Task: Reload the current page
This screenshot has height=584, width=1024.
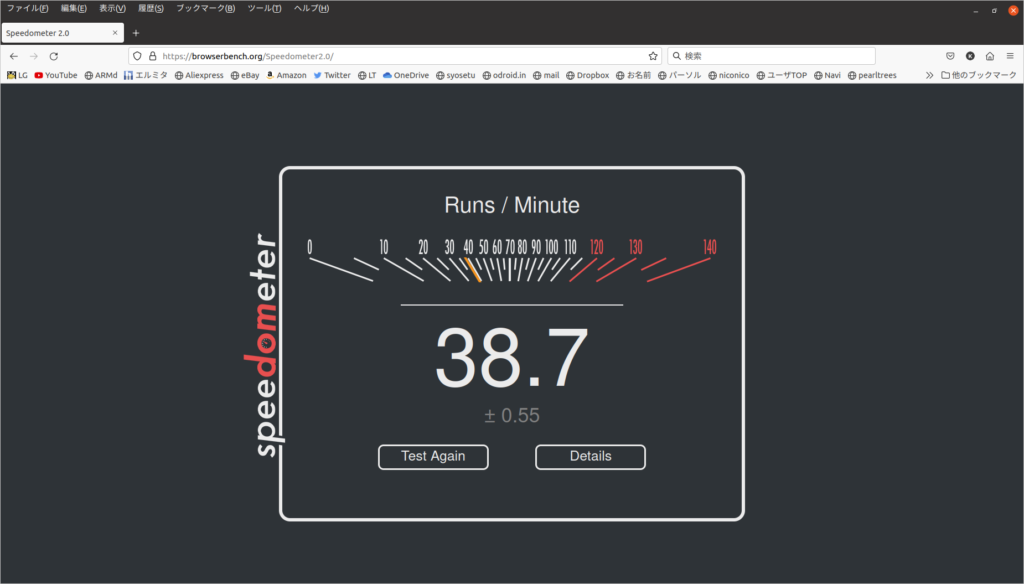Action: coord(54,56)
